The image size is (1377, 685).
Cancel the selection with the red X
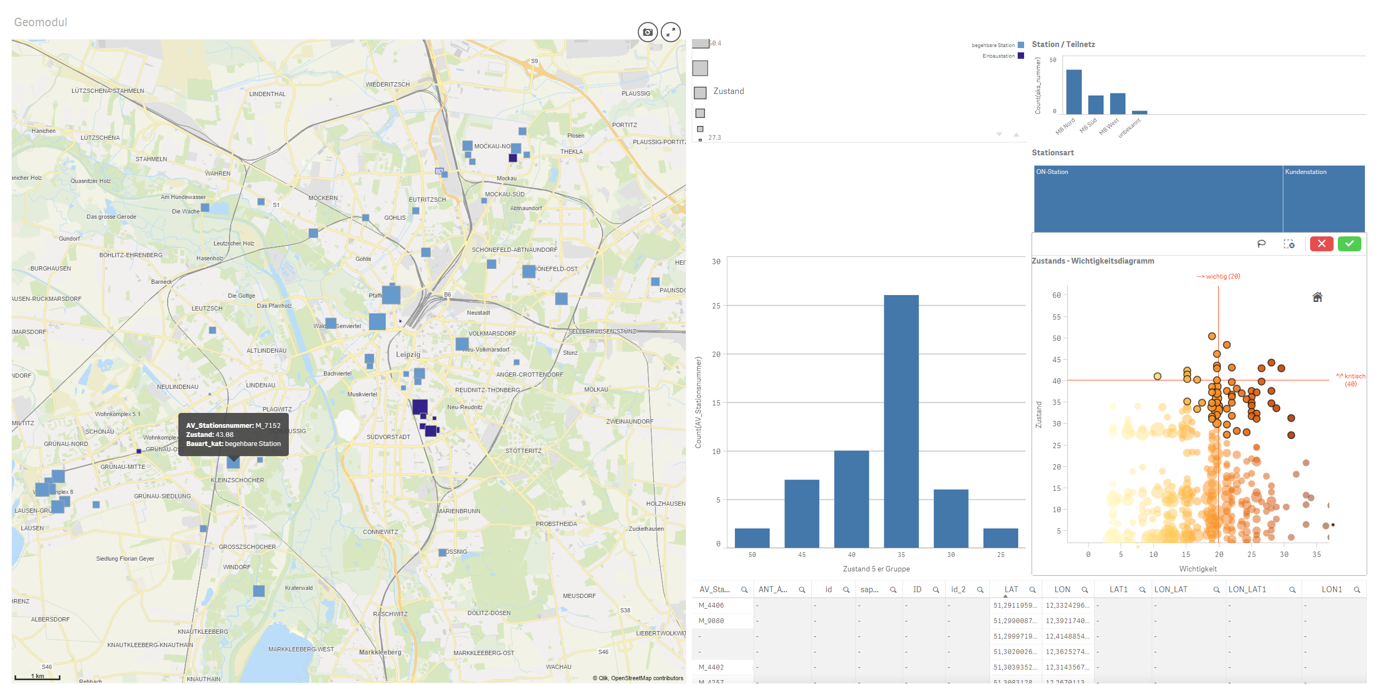click(1321, 244)
